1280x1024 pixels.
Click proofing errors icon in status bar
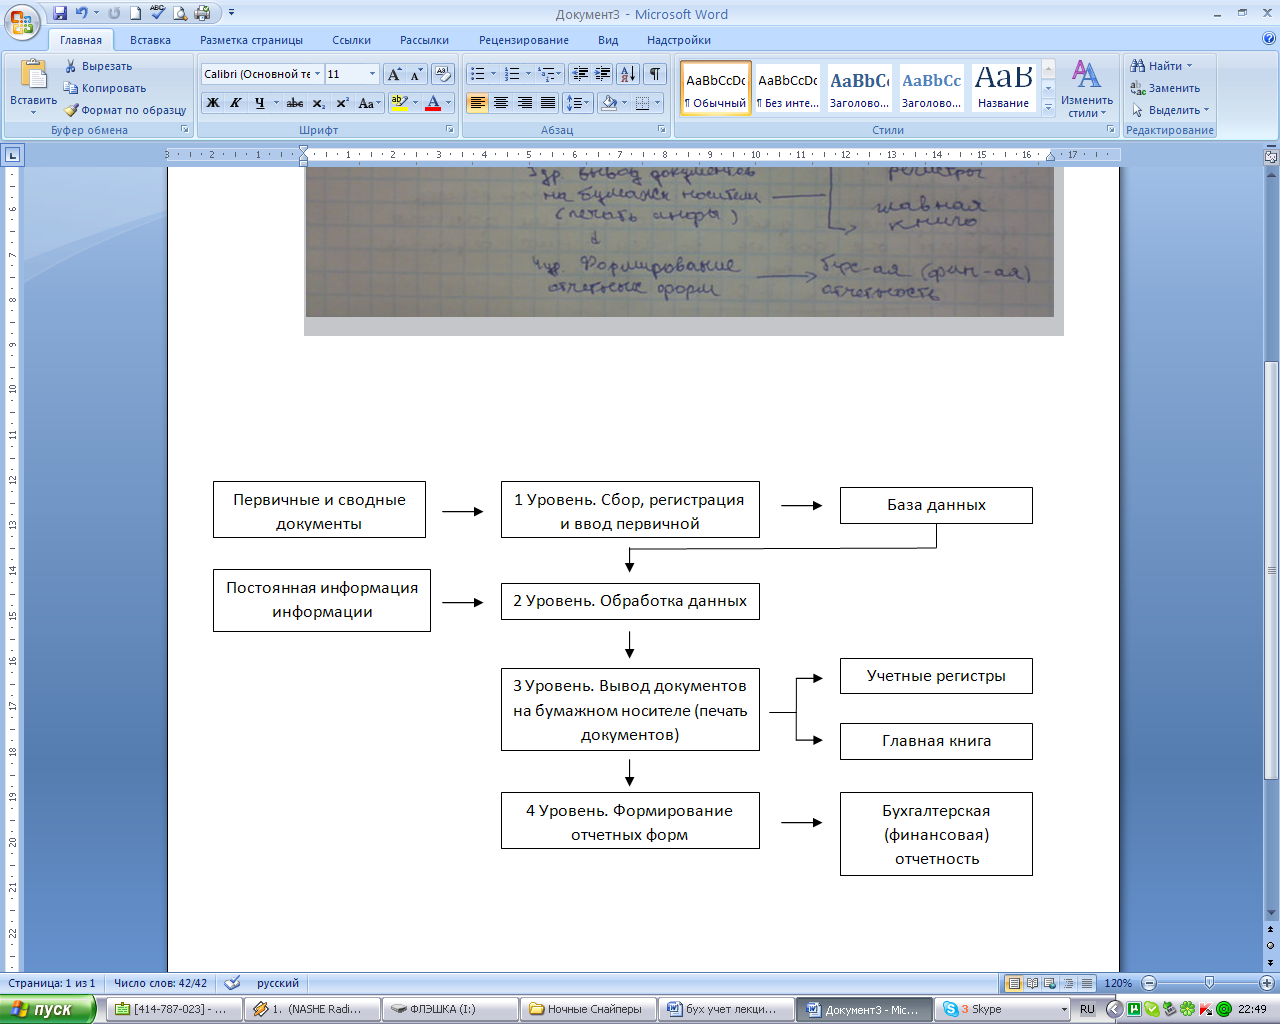[x=233, y=983]
